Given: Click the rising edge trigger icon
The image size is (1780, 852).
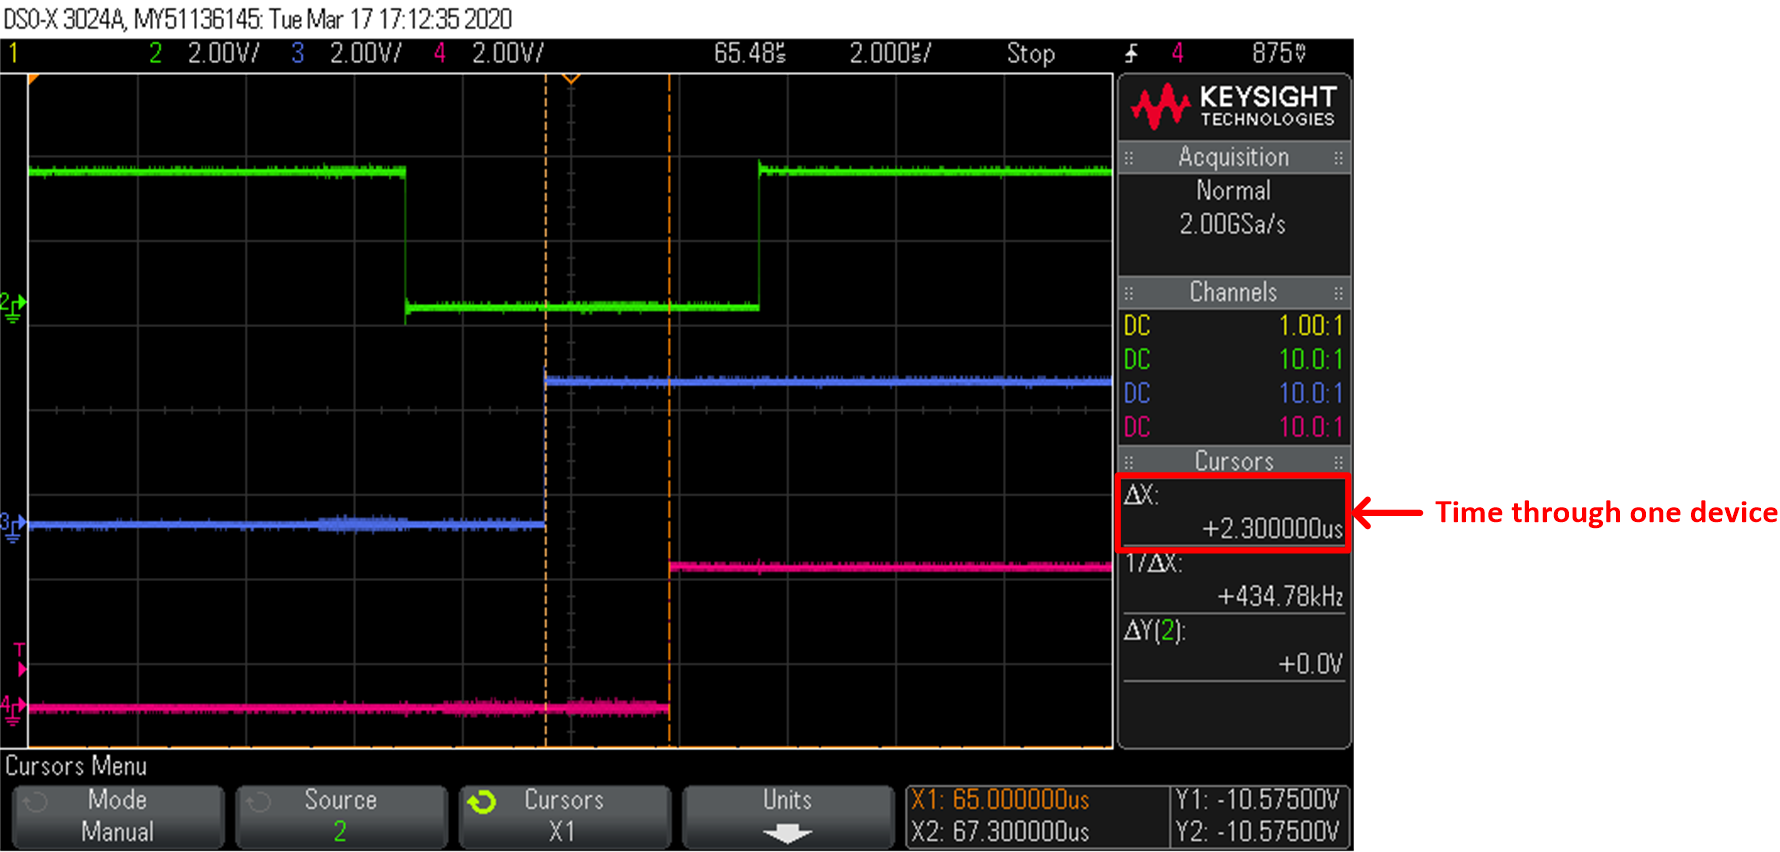Looking at the screenshot, I should [x=1131, y=53].
